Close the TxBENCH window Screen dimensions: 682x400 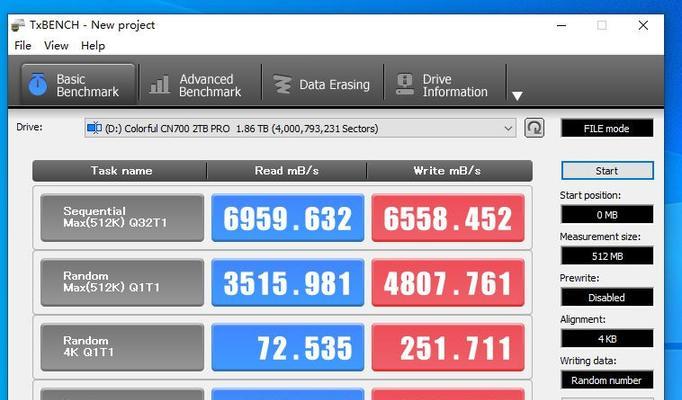pyautogui.click(x=643, y=25)
